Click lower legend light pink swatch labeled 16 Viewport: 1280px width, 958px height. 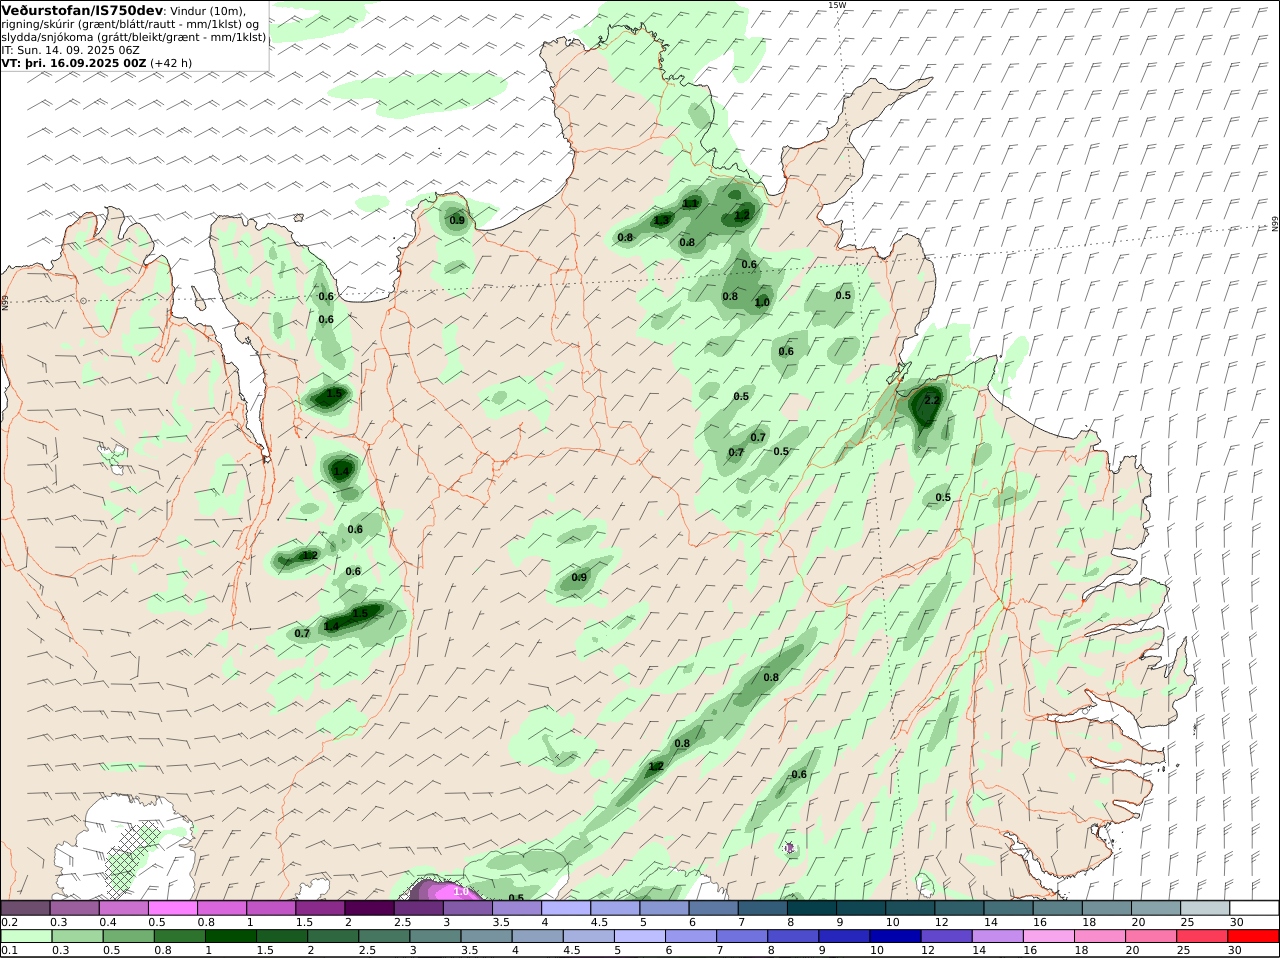pyautogui.click(x=1047, y=937)
